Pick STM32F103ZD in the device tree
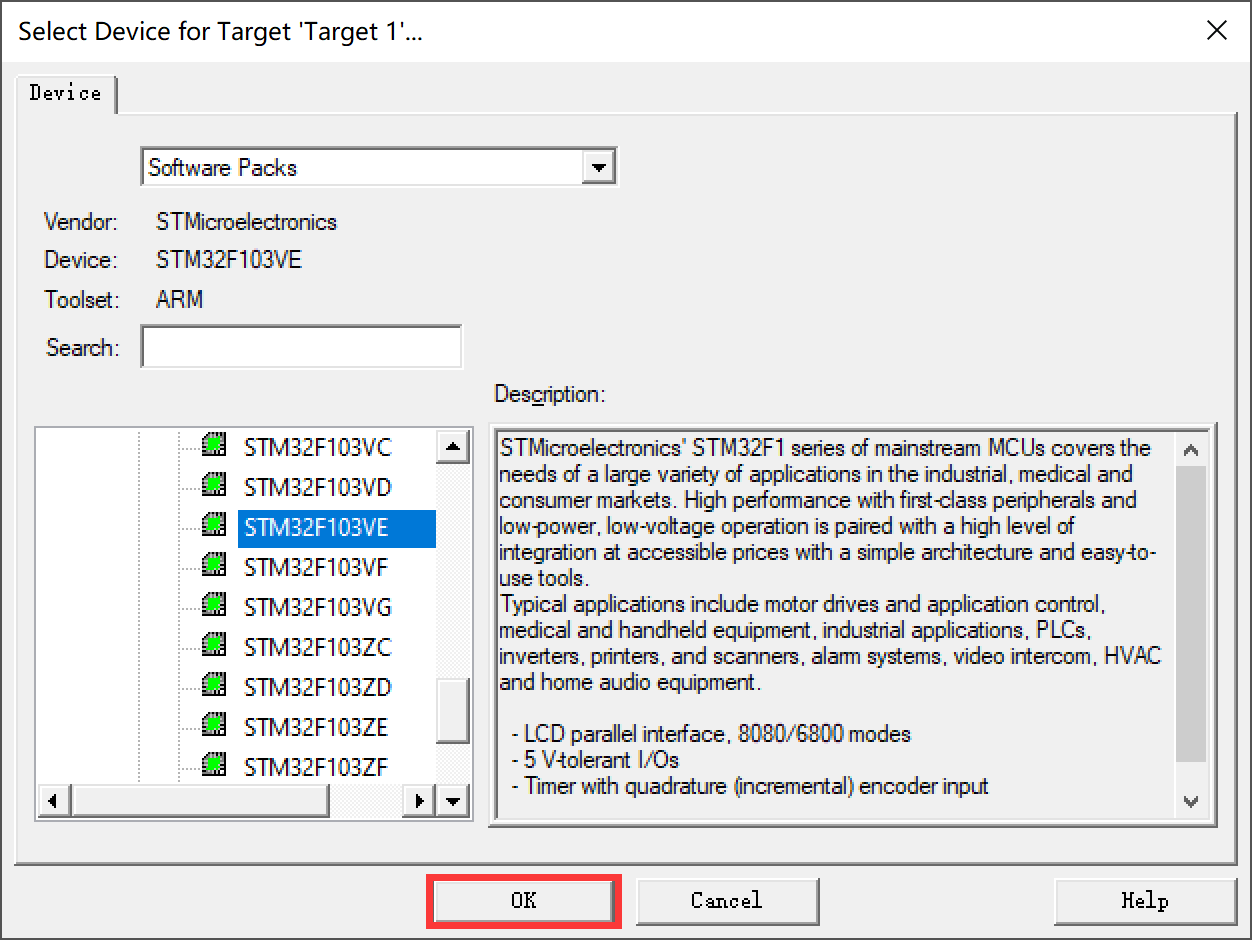This screenshot has height=940, width=1252. tap(317, 688)
